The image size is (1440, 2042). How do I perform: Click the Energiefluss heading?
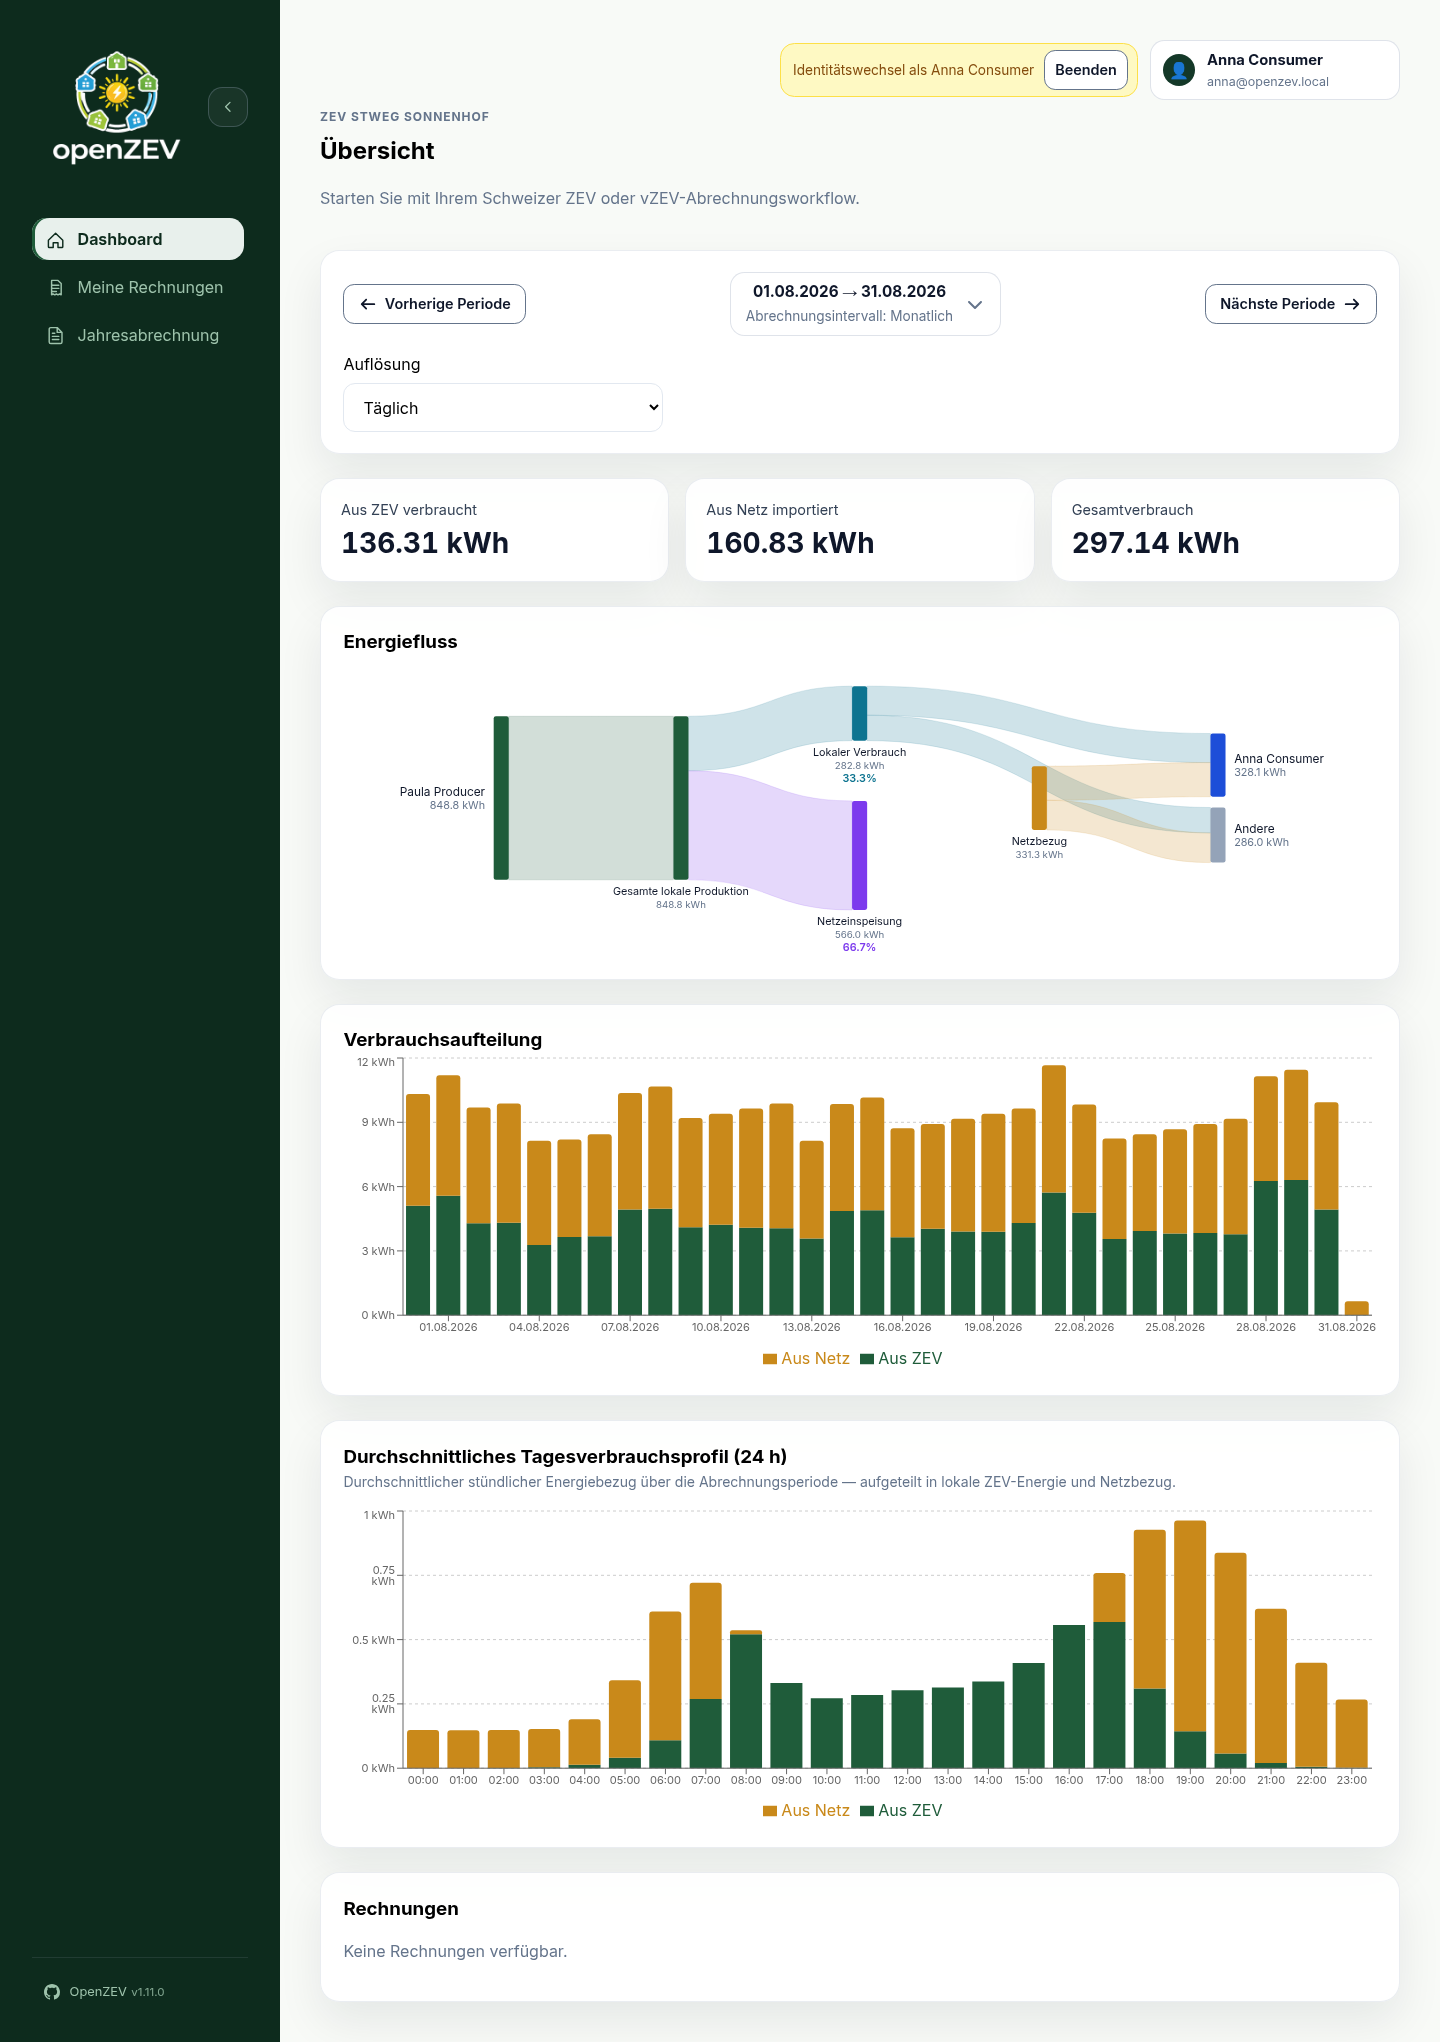[x=400, y=642]
